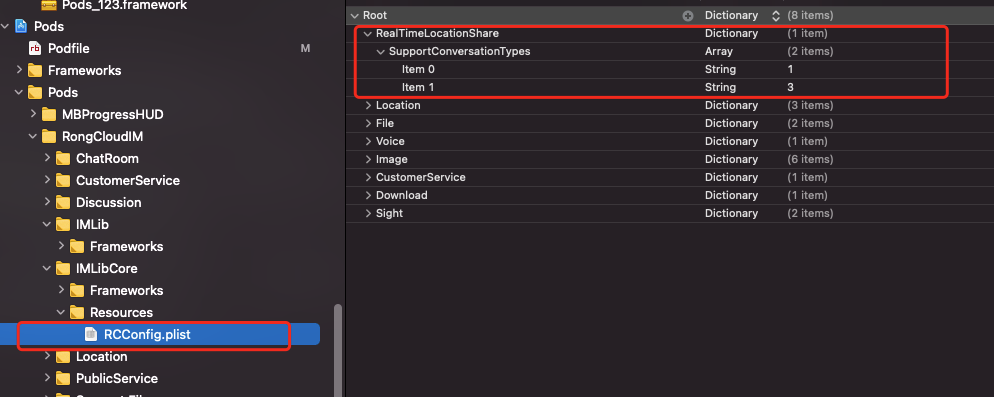Image resolution: width=994 pixels, height=397 pixels.
Task: Collapse the RongCloudIM folder
Action: click(x=34, y=136)
